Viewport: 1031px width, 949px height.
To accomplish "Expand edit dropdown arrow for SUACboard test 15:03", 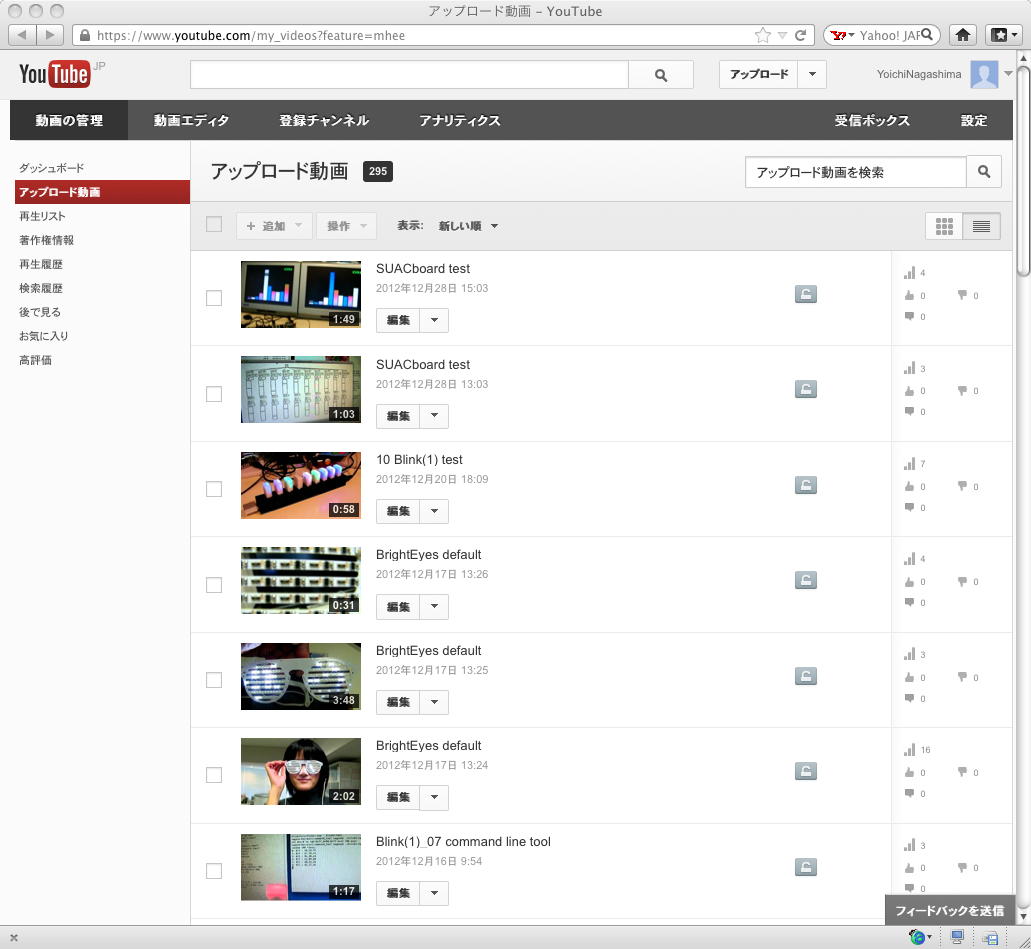I will click(434, 320).
